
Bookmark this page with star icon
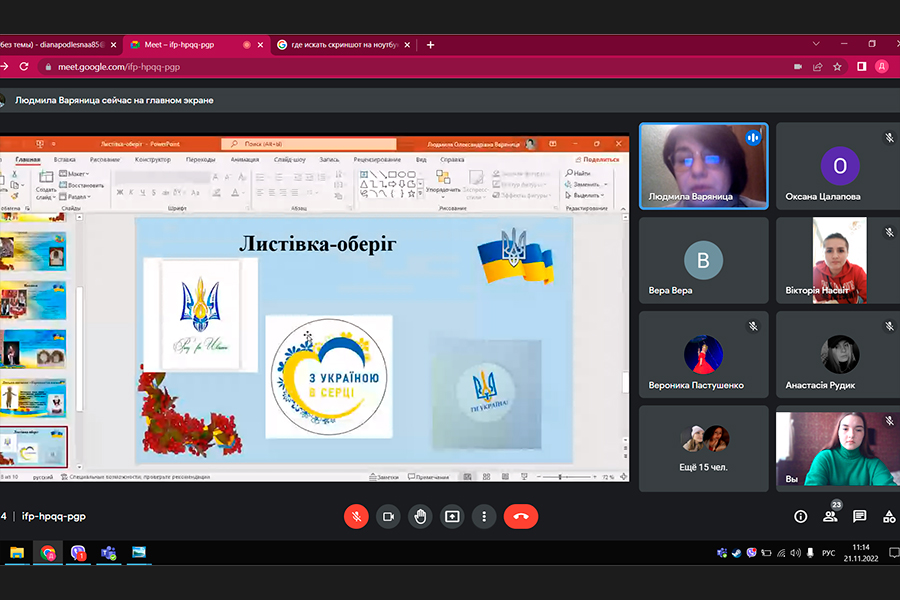[x=837, y=67]
